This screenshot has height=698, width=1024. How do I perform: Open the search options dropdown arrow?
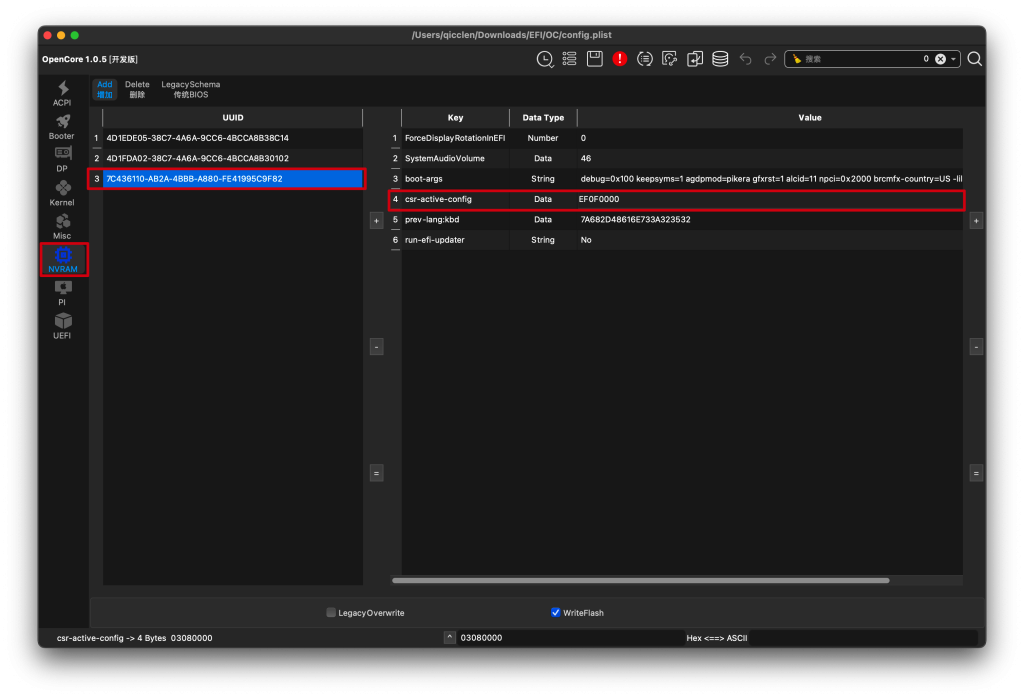953,59
